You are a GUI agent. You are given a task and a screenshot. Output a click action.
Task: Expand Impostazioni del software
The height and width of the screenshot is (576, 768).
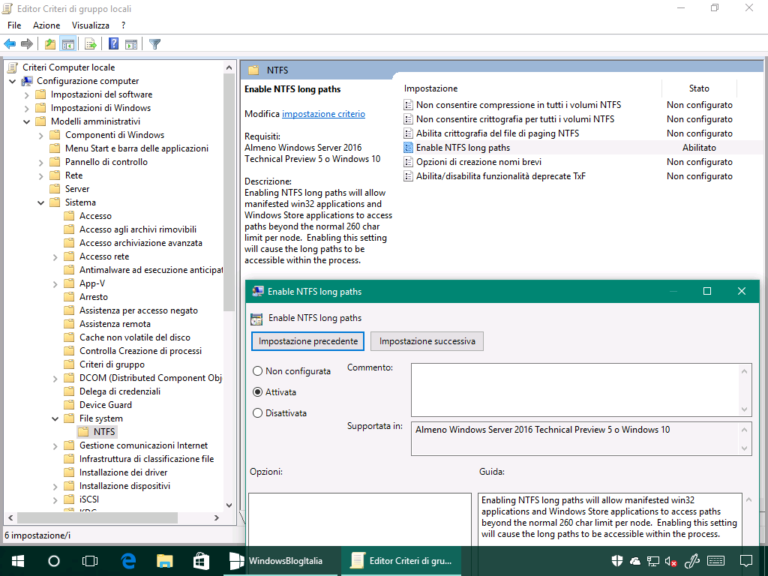coord(27,95)
